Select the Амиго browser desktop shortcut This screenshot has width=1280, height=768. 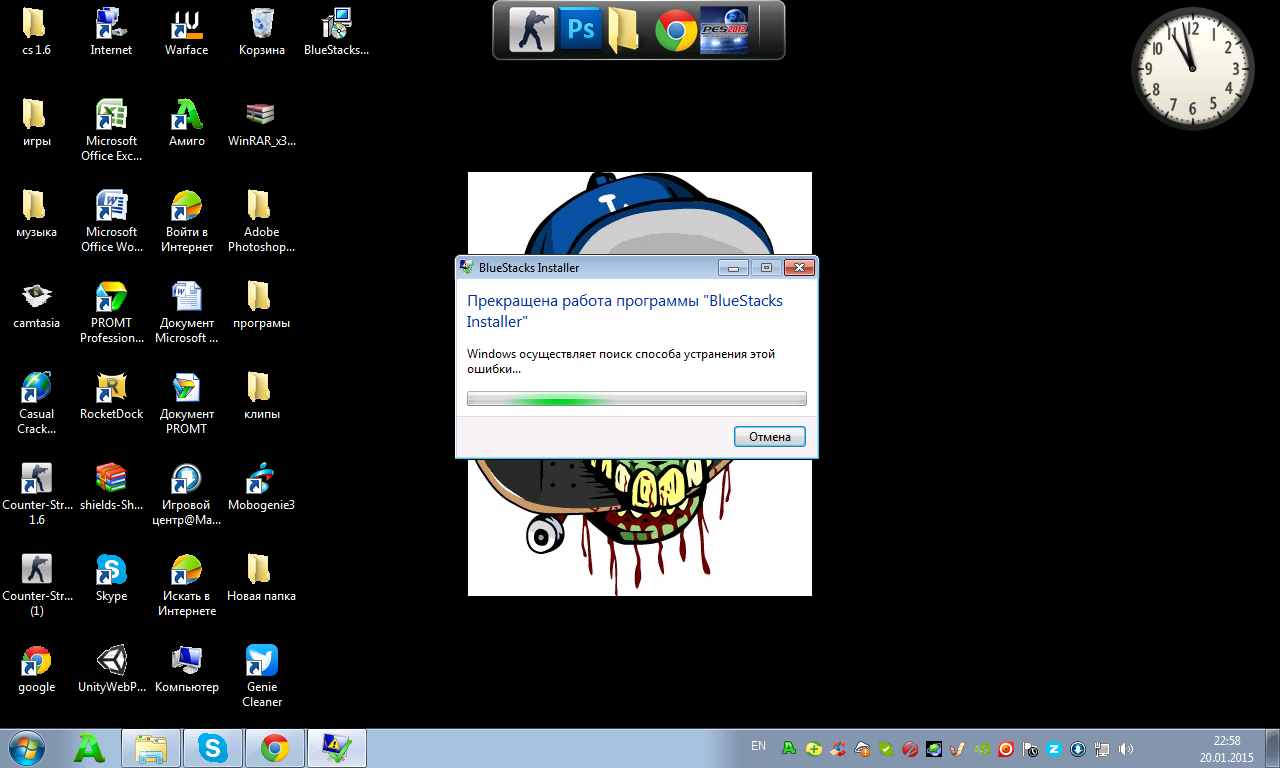(x=187, y=123)
